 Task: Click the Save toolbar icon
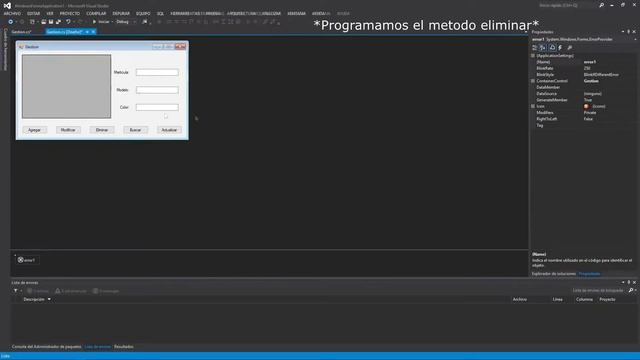click(51, 22)
